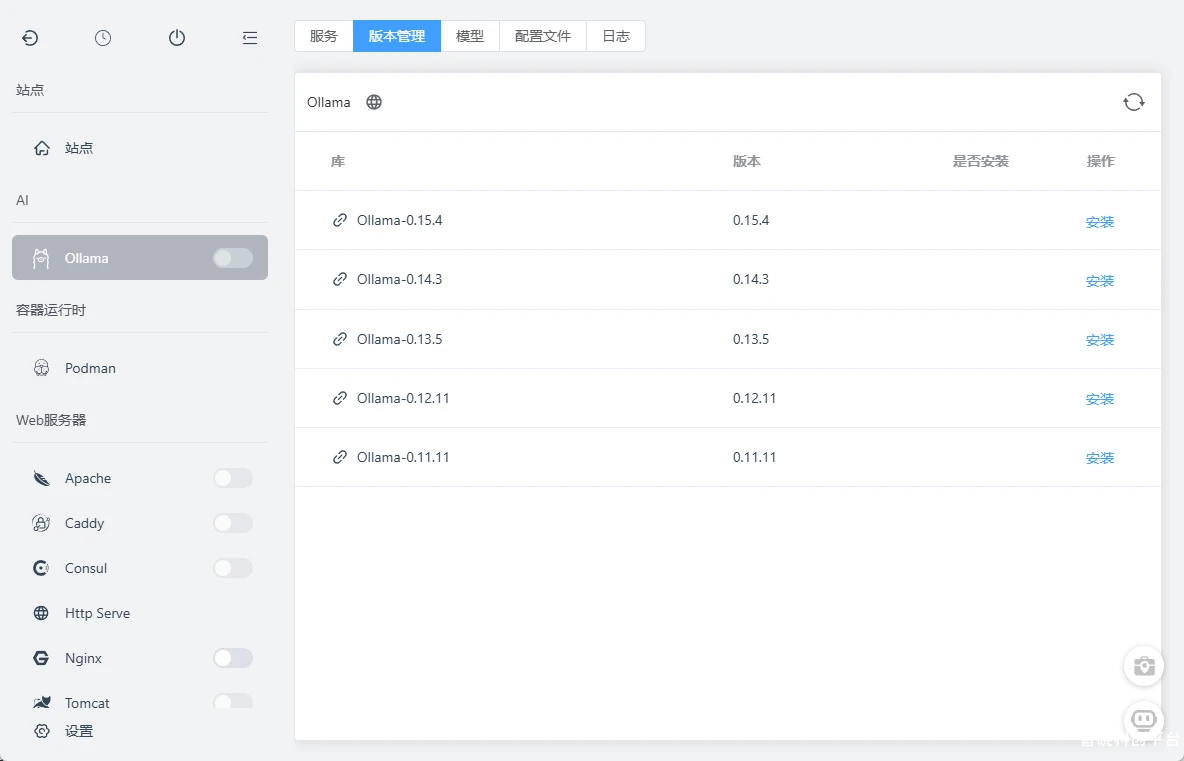Click the camera floating button
The image size is (1184, 761).
[x=1143, y=666]
